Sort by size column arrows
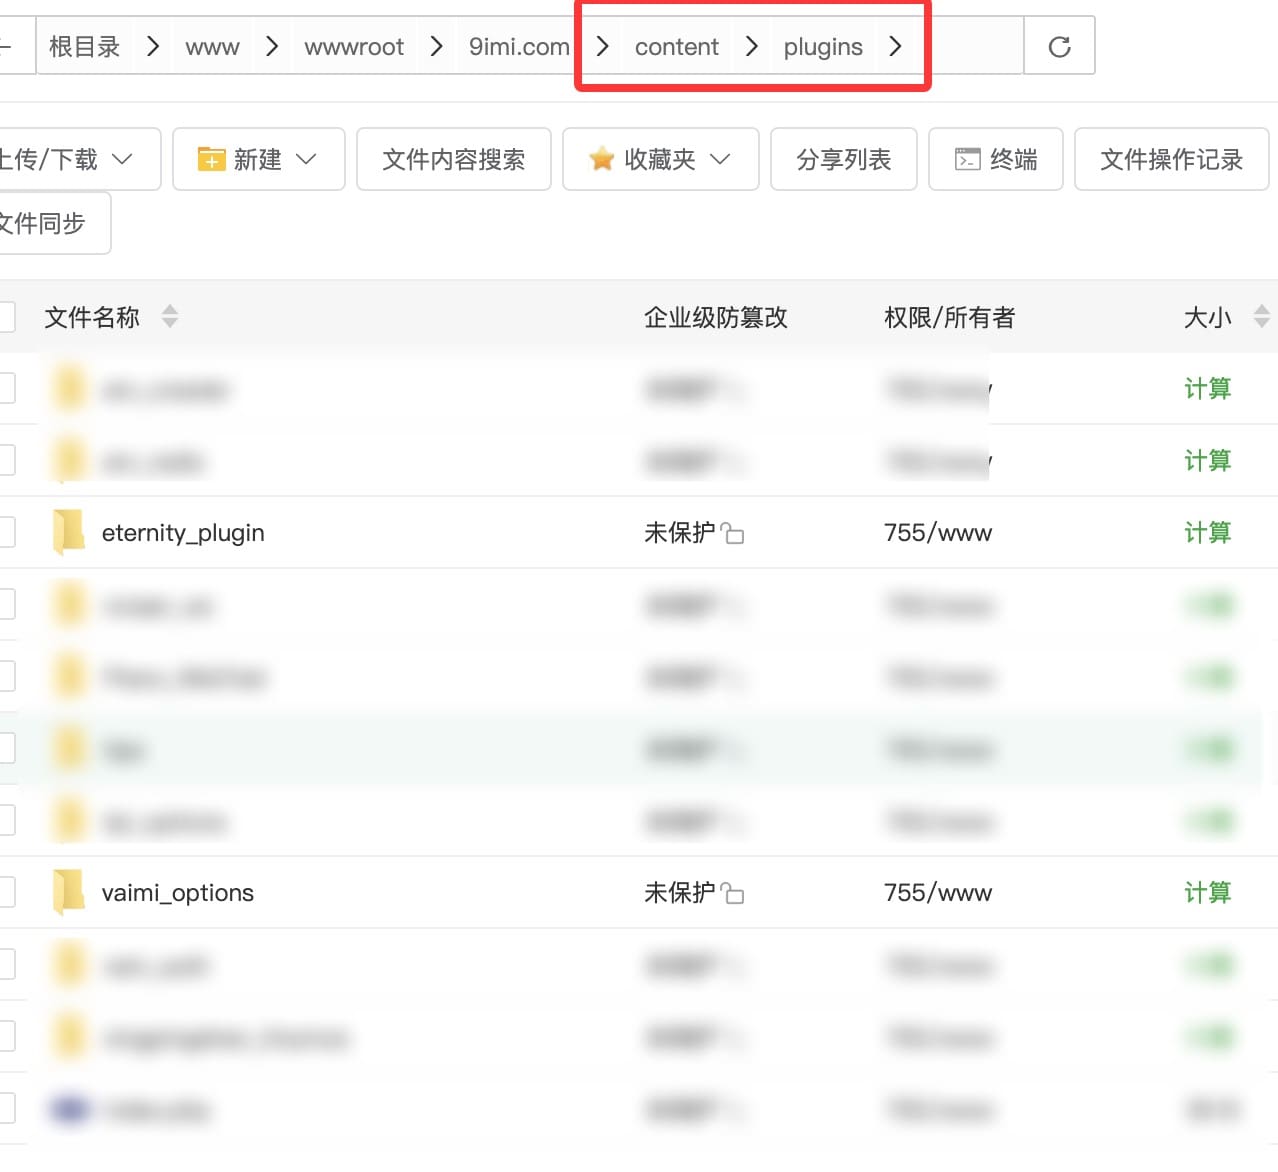Viewport: 1278px width, 1172px height. (1261, 317)
